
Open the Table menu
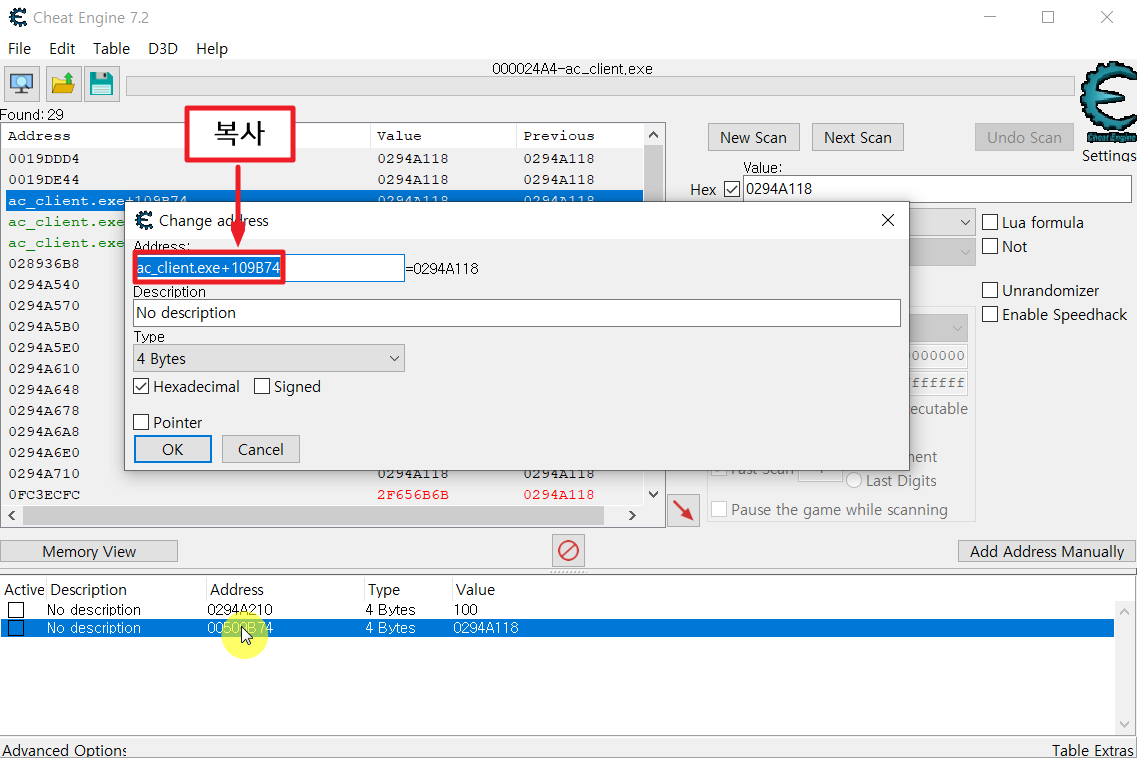pos(111,49)
